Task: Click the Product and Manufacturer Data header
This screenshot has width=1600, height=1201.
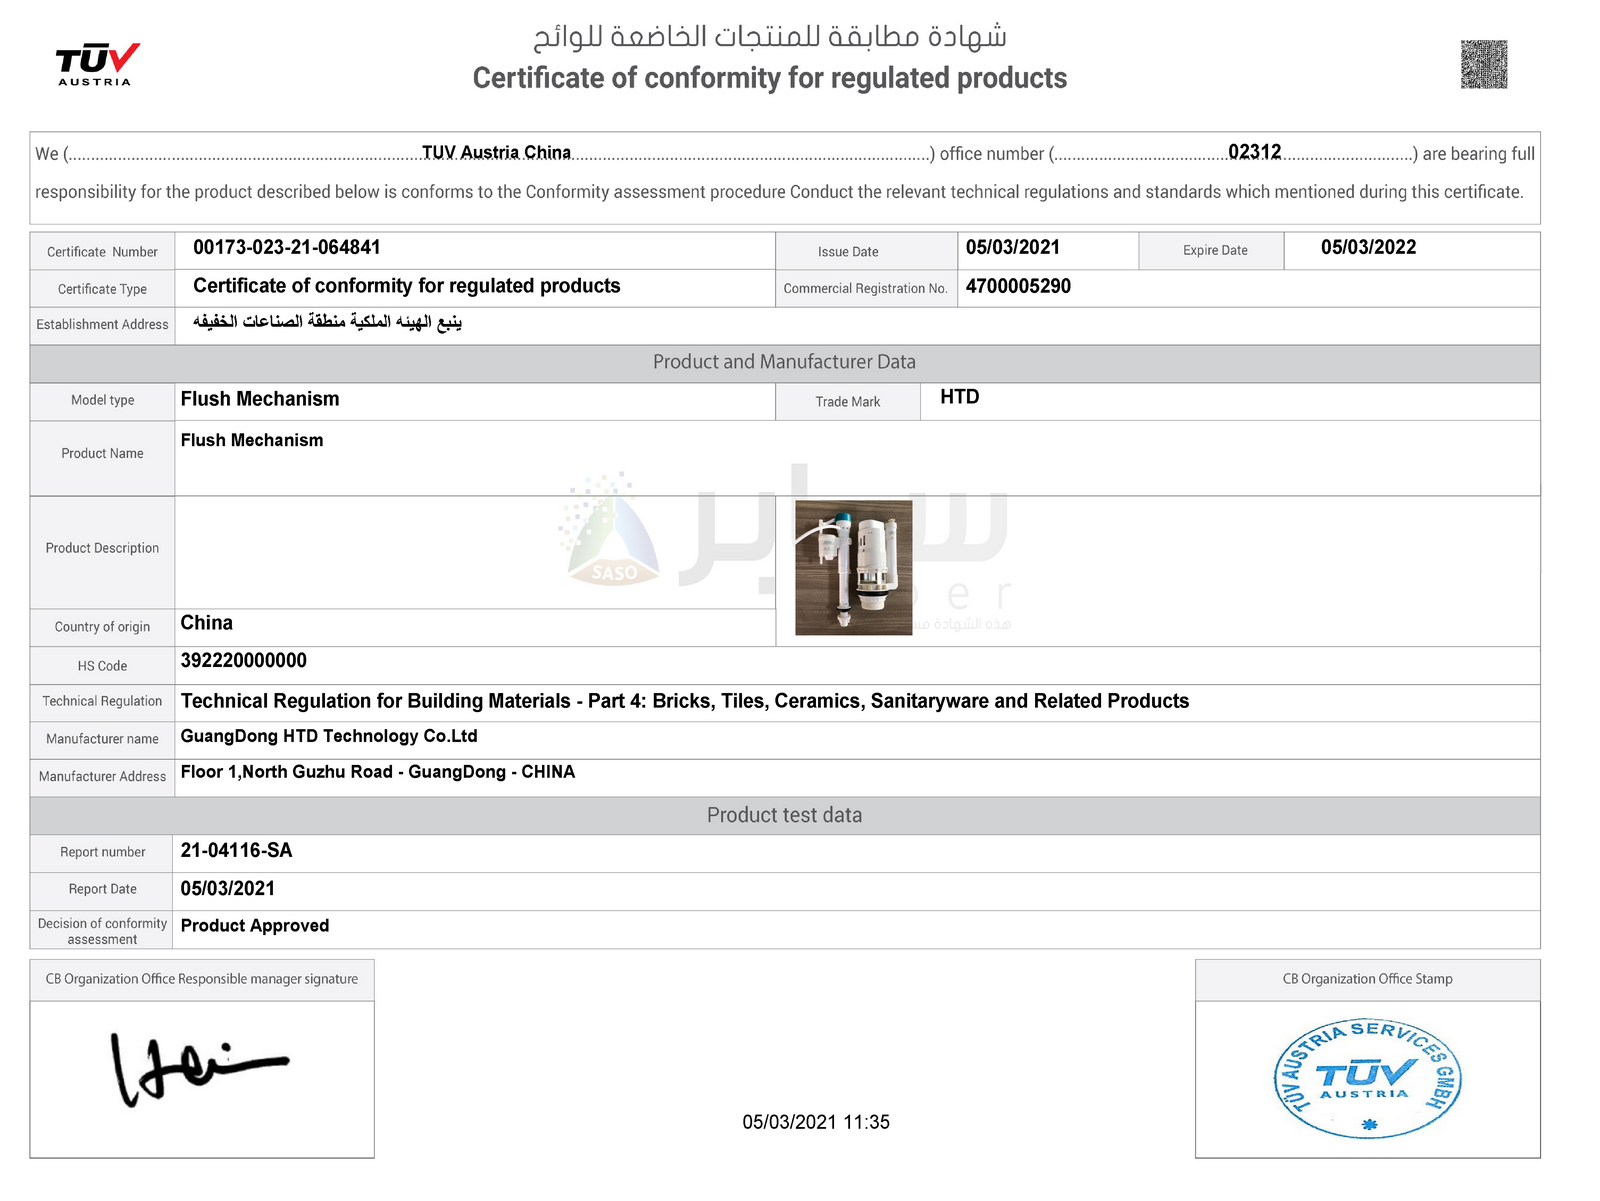Action: click(x=784, y=362)
